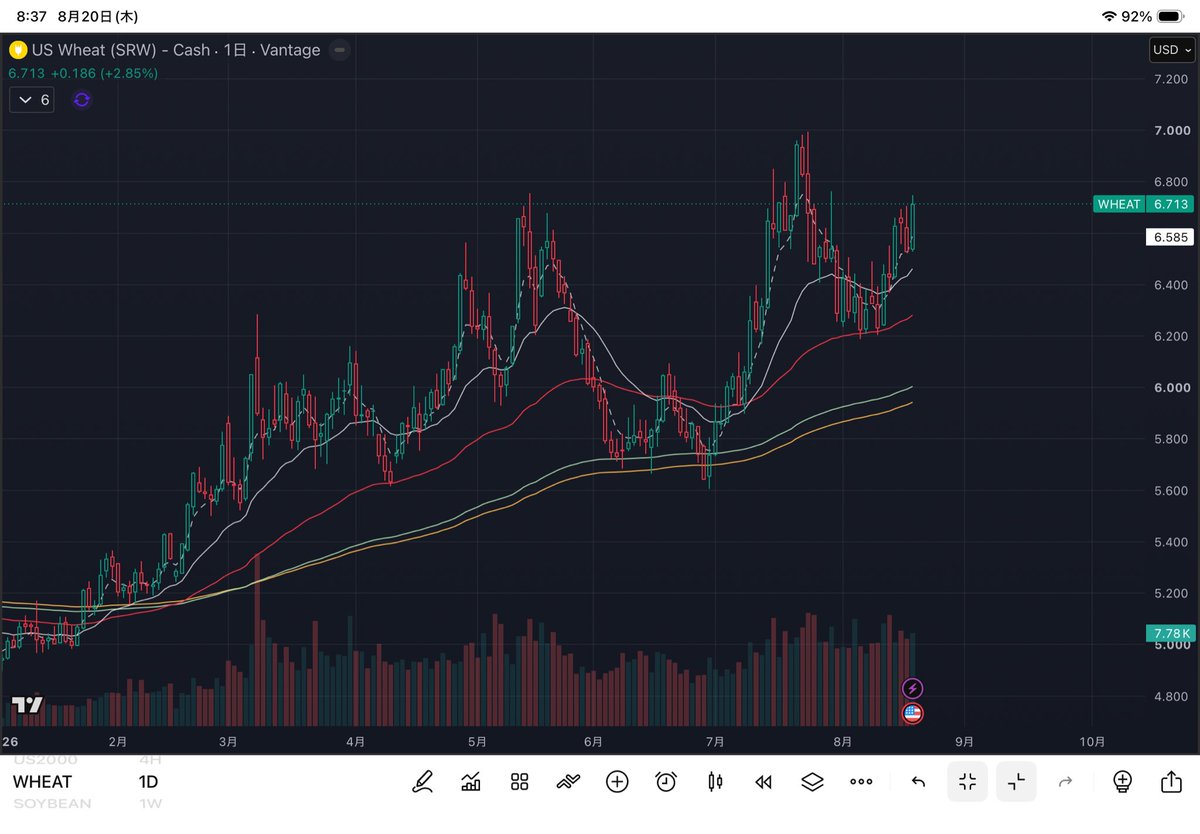Tap the 6.000 level on price axis

pos(1171,388)
